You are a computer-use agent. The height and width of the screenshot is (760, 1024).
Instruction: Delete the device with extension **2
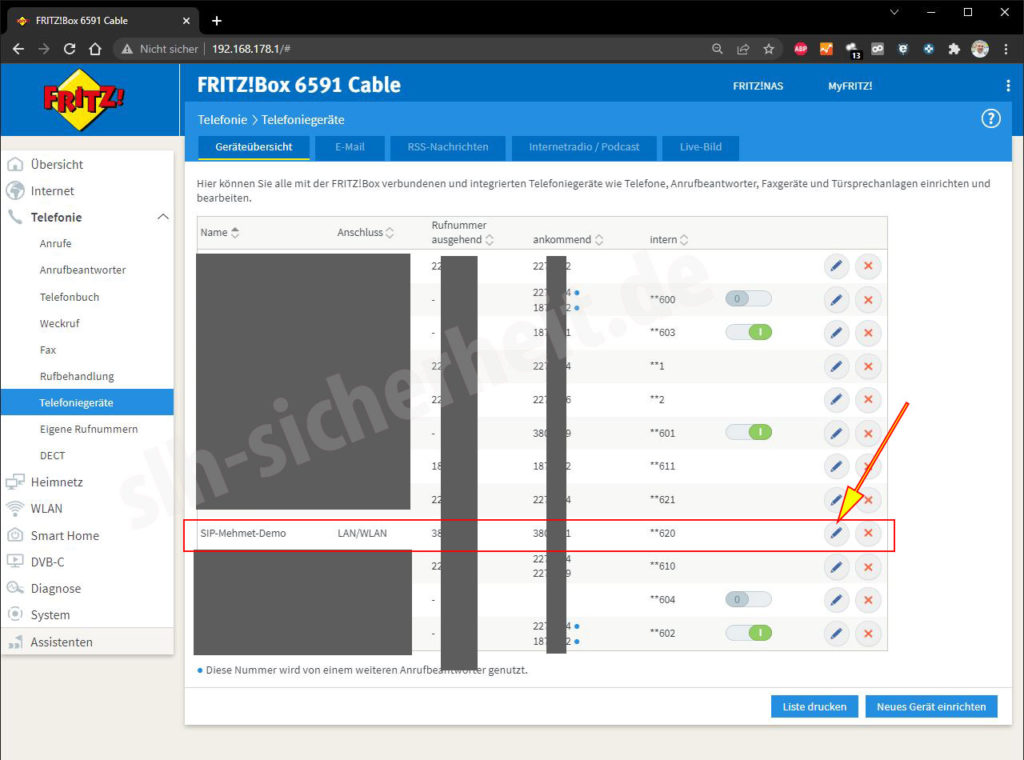coord(868,400)
